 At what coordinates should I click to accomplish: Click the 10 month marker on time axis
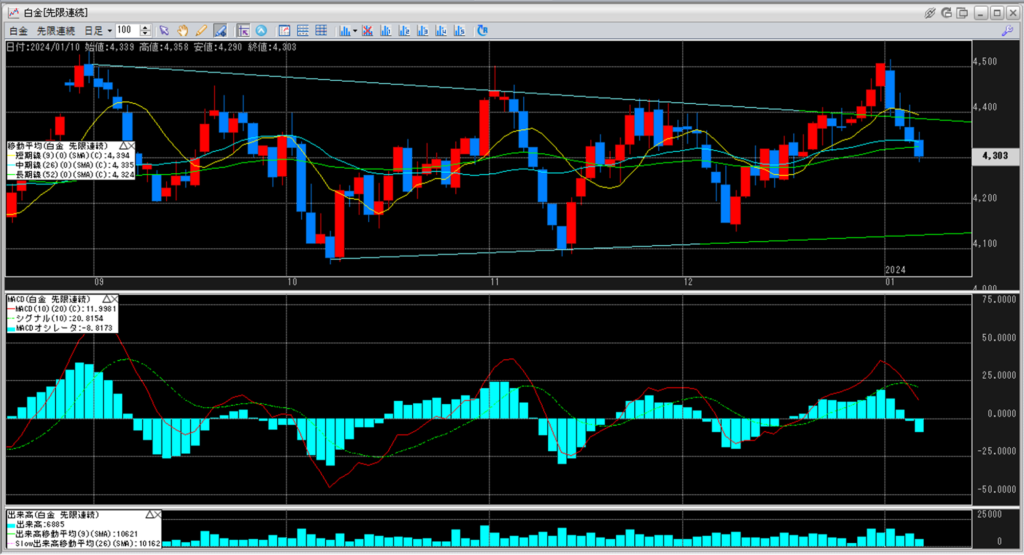[292, 282]
